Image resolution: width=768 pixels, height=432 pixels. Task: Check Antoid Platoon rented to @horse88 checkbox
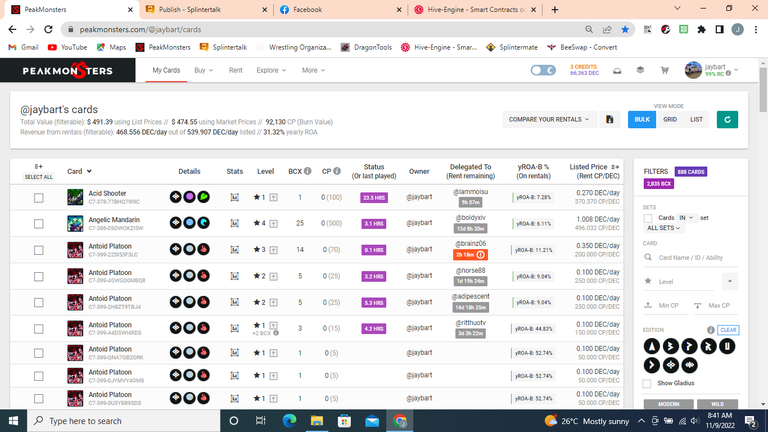tap(39, 277)
